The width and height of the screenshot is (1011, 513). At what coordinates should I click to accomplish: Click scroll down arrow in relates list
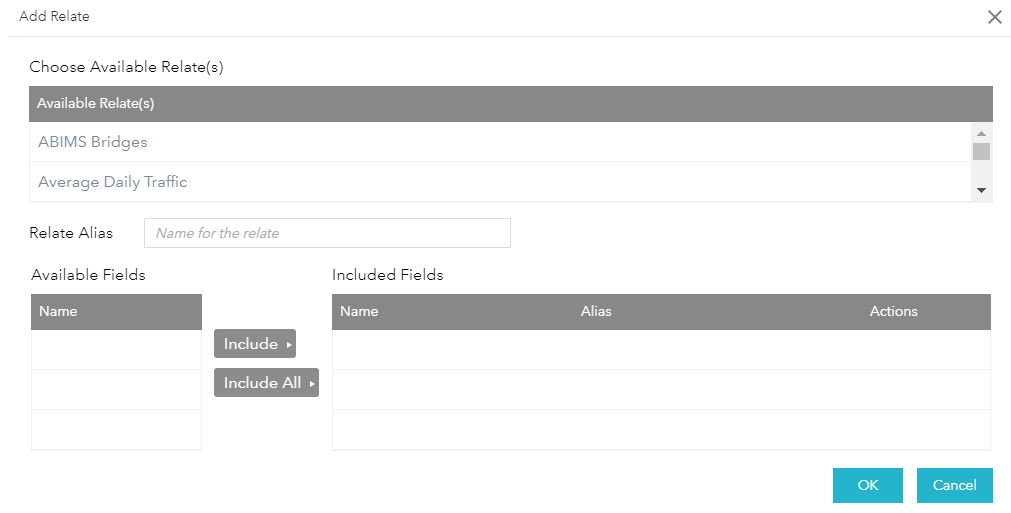click(x=981, y=190)
